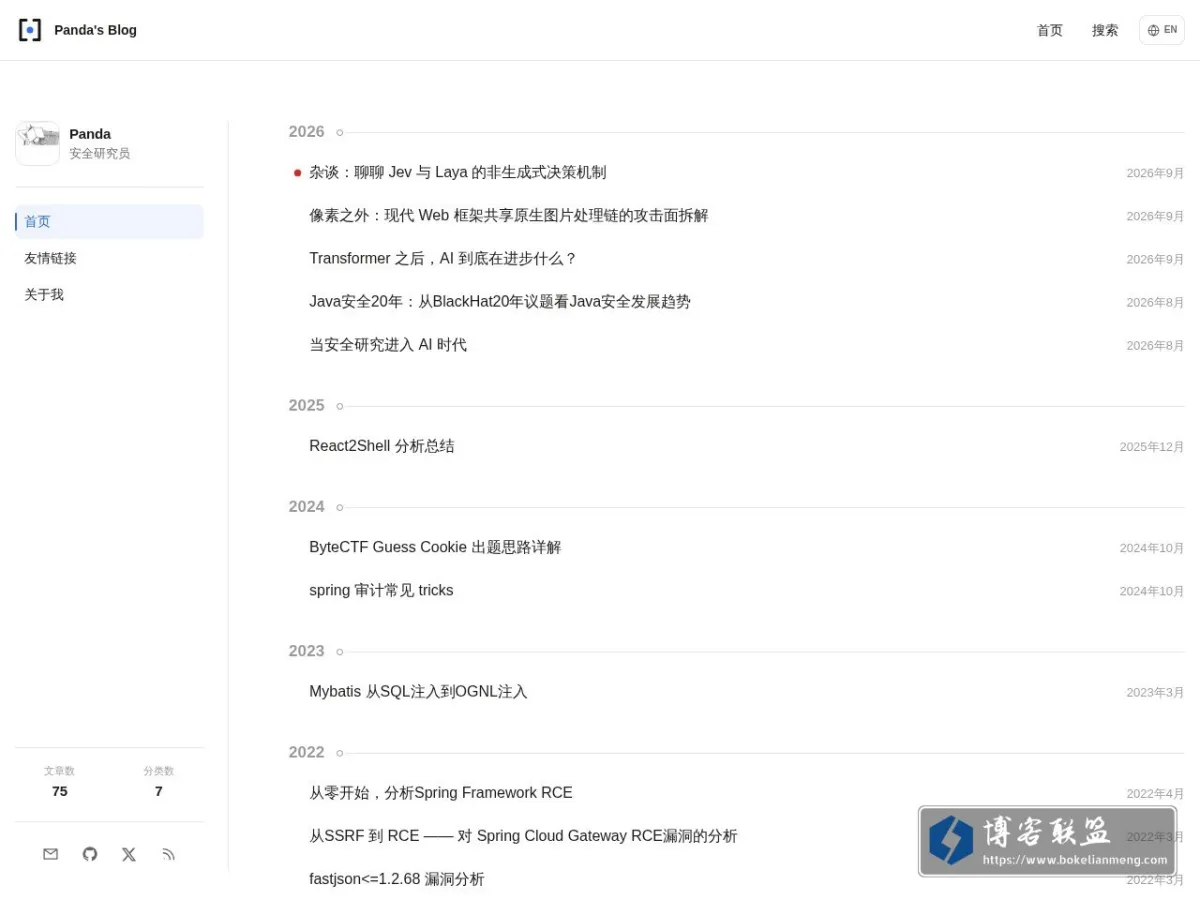Image resolution: width=1200 pixels, height=900 pixels.
Task: Open article 当安全研究进入 AI 时代
Action: coord(388,344)
